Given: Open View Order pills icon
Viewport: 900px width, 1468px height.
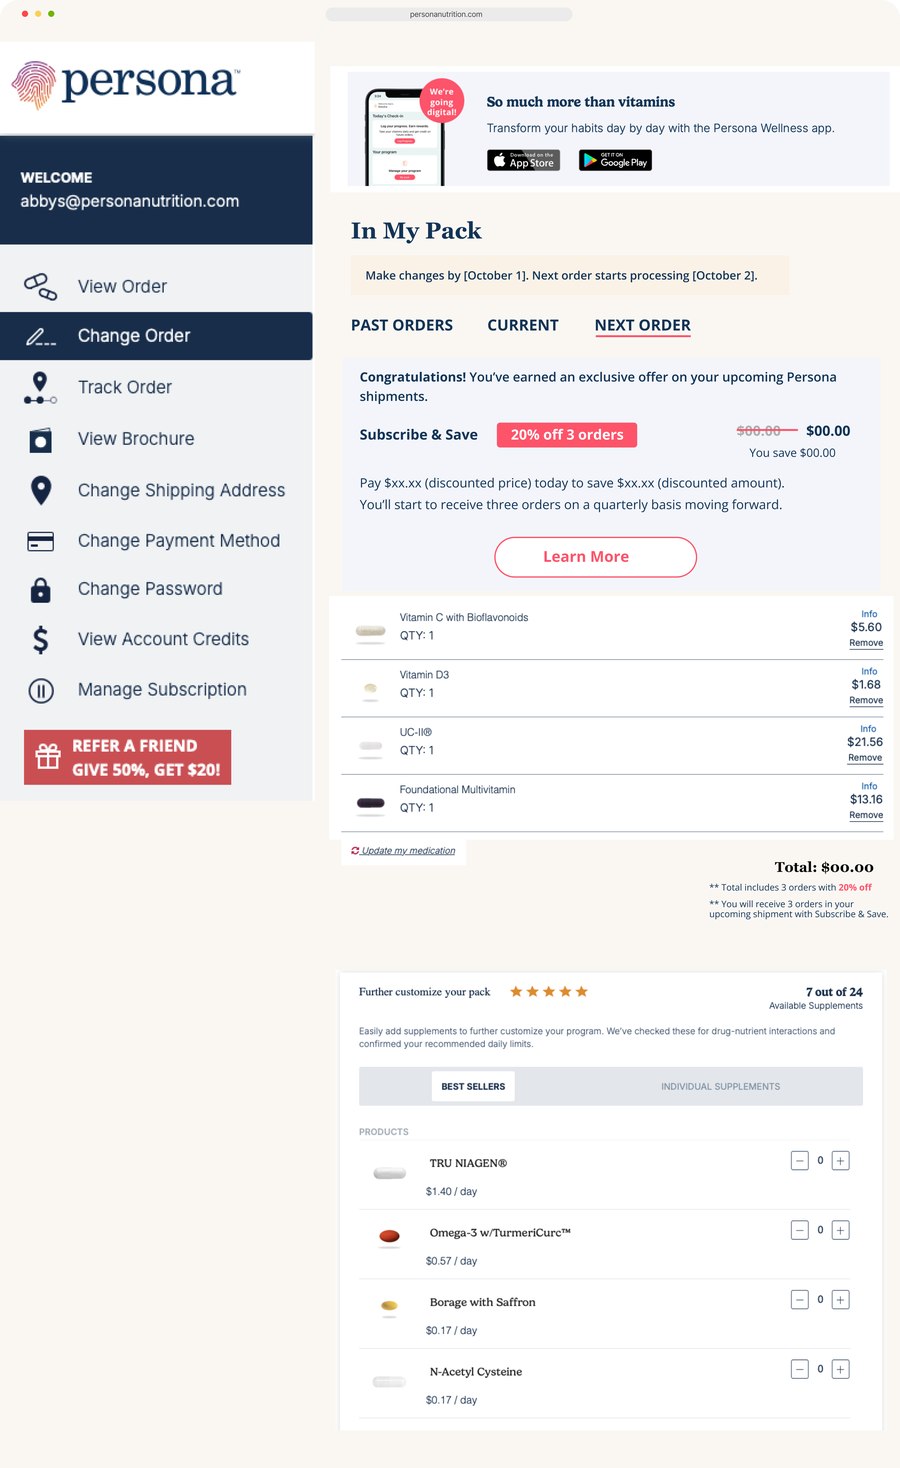Looking at the screenshot, I should (41, 287).
